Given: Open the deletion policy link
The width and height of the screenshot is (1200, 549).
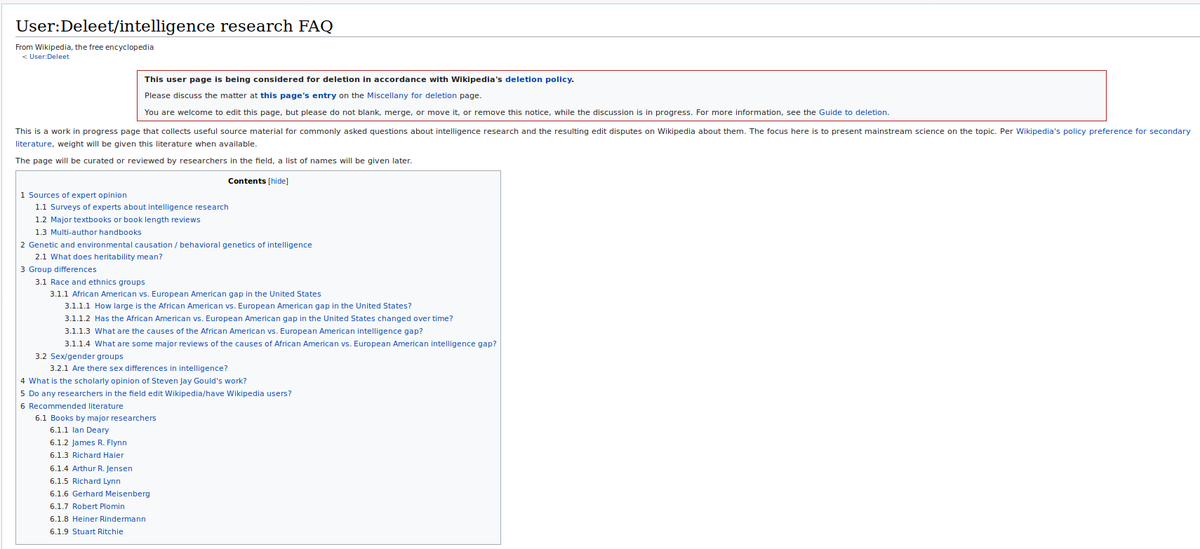Looking at the screenshot, I should (x=539, y=79).
